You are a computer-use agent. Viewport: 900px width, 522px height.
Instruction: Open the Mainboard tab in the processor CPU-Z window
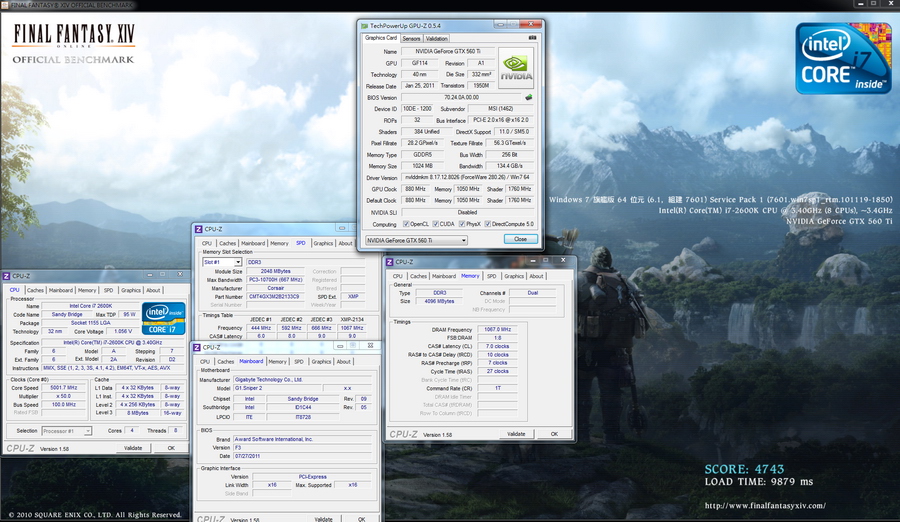61,290
